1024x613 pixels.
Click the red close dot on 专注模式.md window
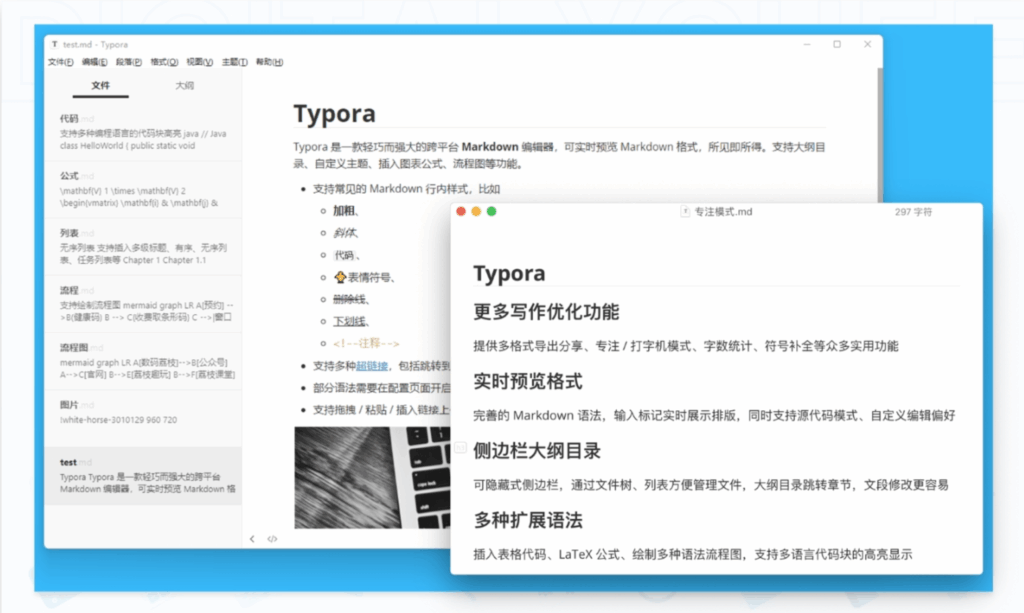pos(461,211)
